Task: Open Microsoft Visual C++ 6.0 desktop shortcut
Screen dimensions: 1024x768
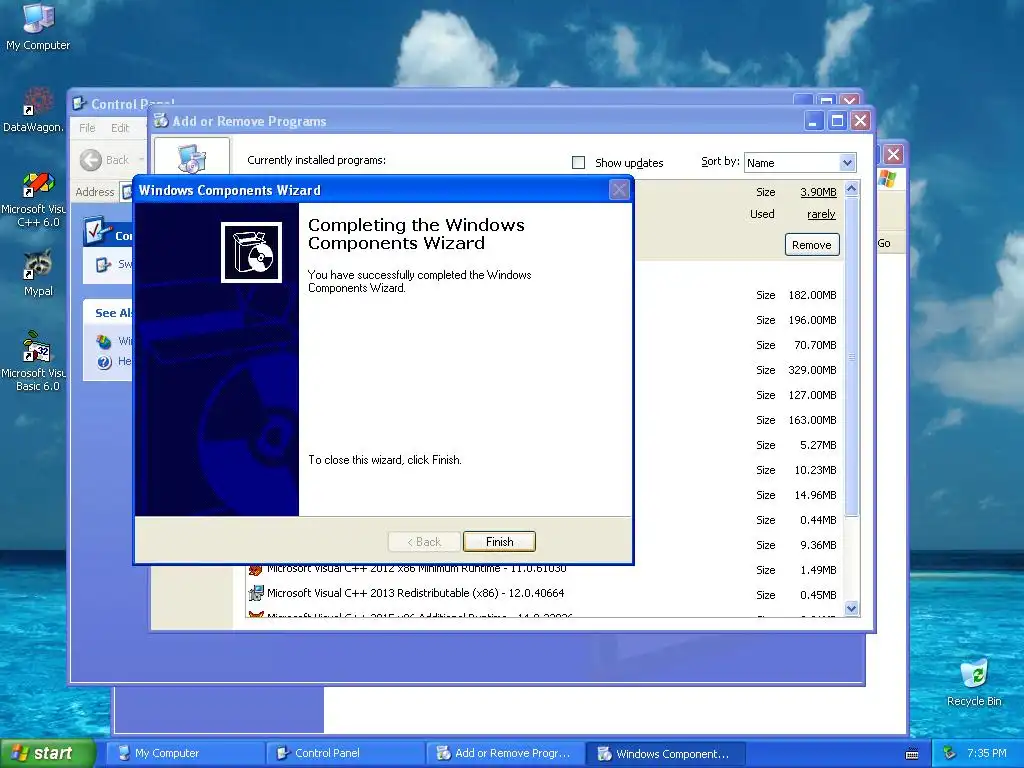Action: click(x=34, y=199)
